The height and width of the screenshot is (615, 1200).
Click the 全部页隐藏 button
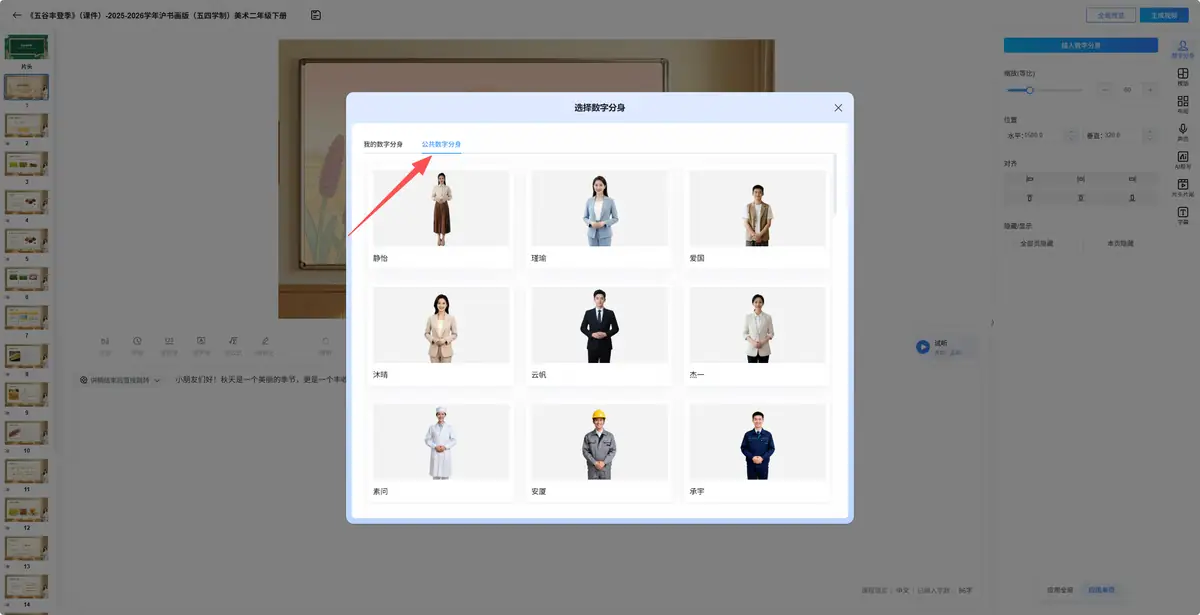tap(1036, 243)
